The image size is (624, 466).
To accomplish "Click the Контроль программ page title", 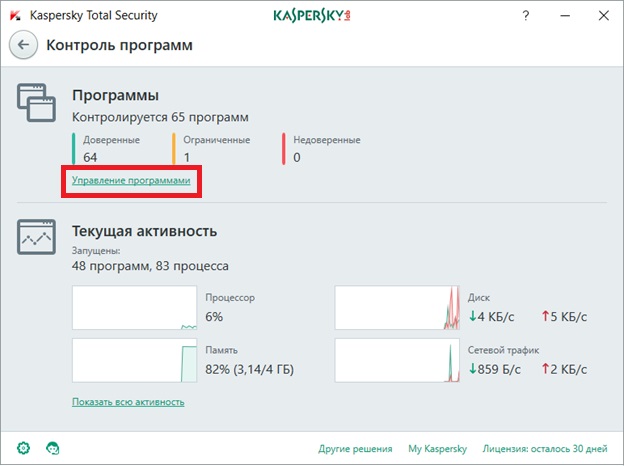I will (119, 45).
